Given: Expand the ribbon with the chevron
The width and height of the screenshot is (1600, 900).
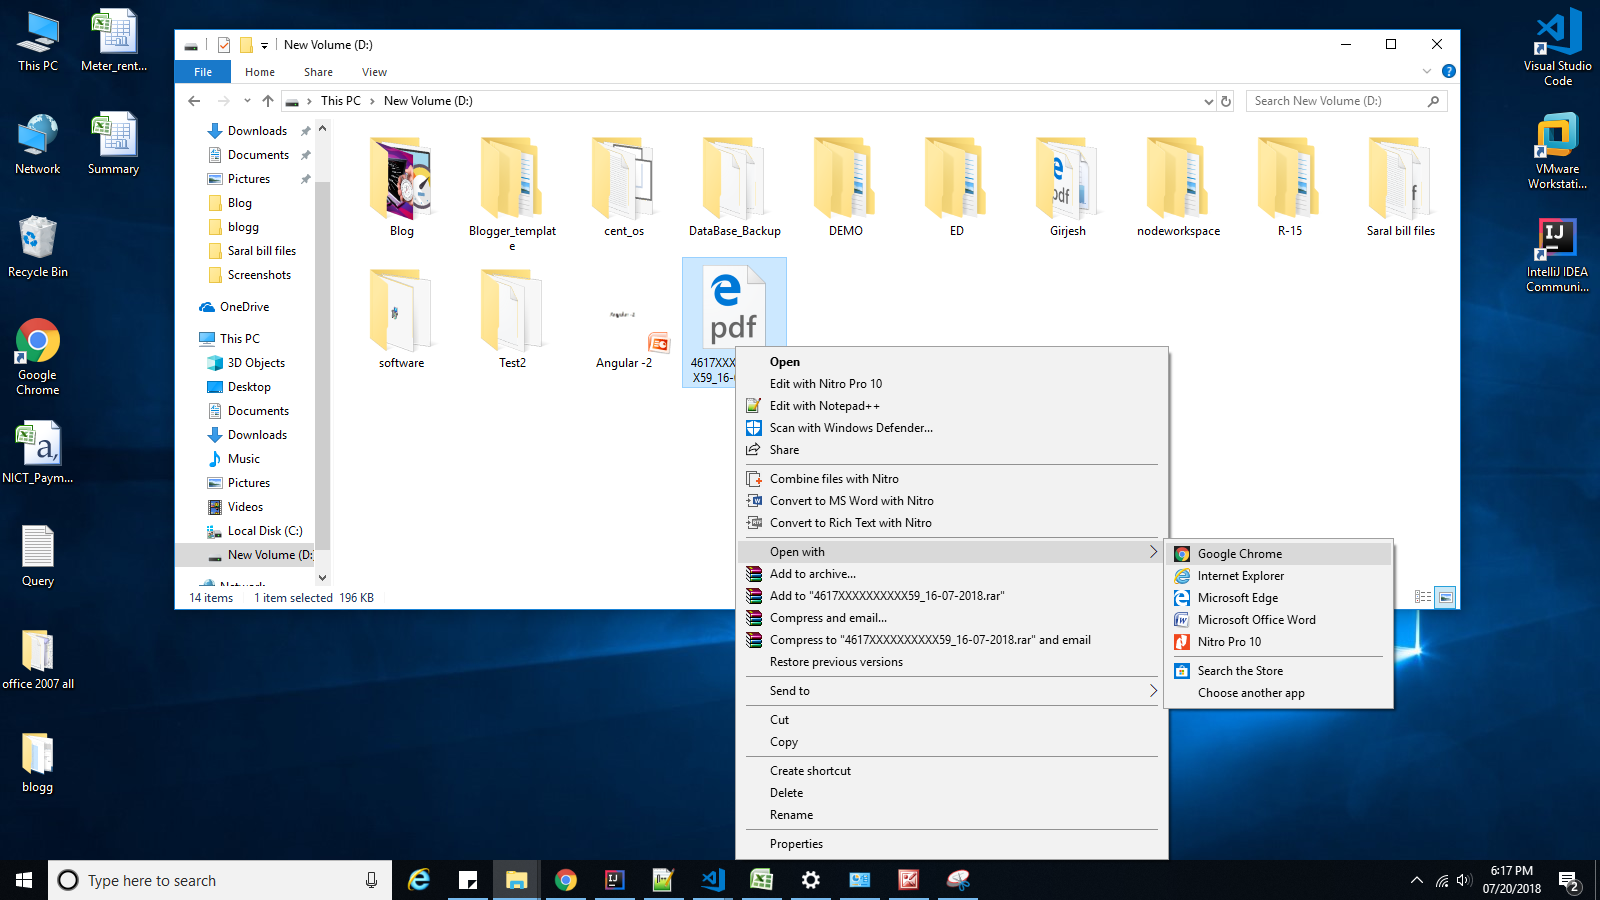Looking at the screenshot, I should [1427, 71].
